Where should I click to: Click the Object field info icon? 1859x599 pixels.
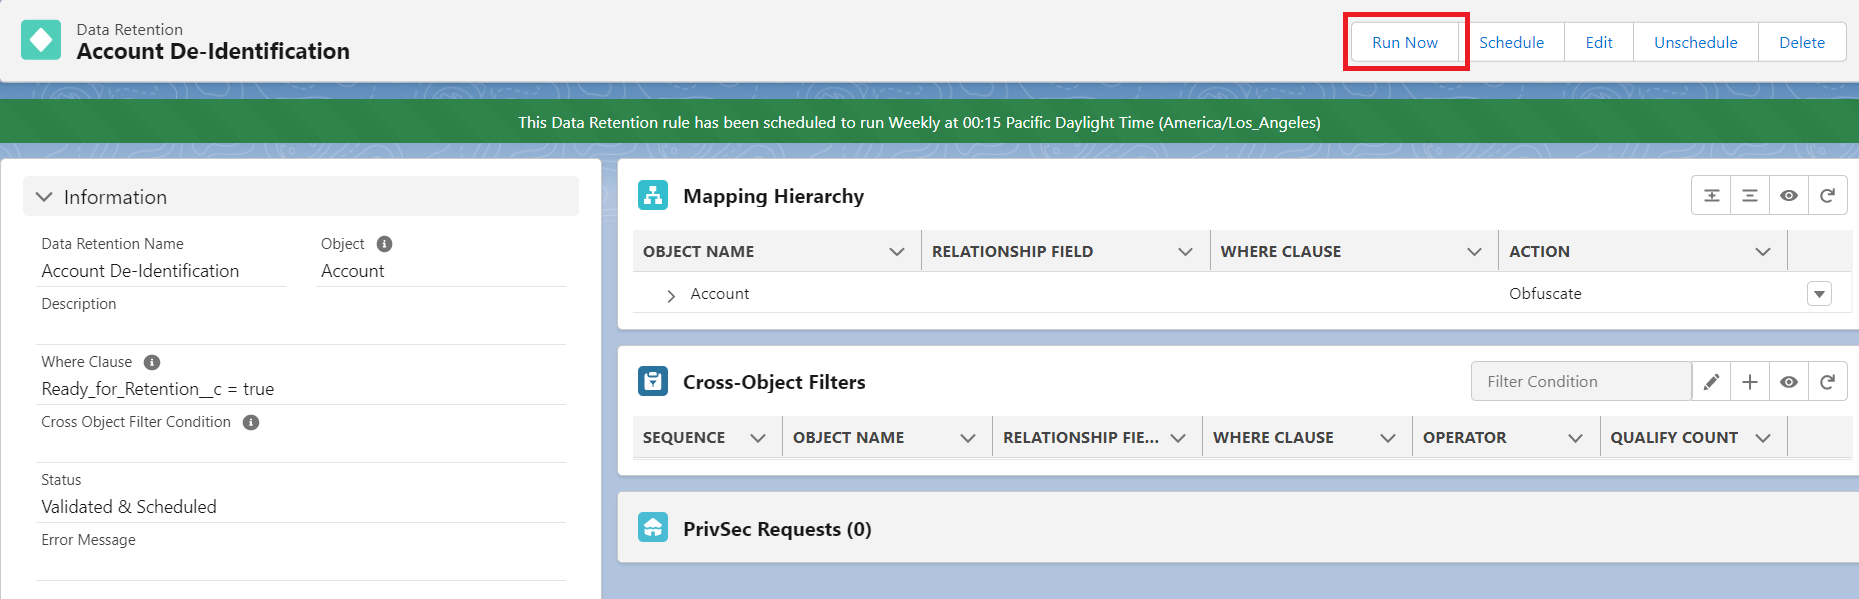[384, 244]
